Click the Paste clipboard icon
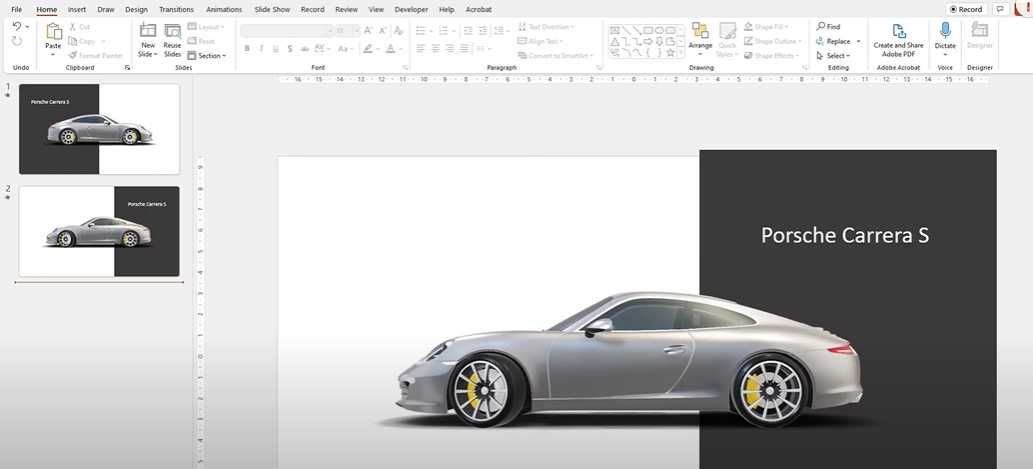1033x469 pixels. 53,31
